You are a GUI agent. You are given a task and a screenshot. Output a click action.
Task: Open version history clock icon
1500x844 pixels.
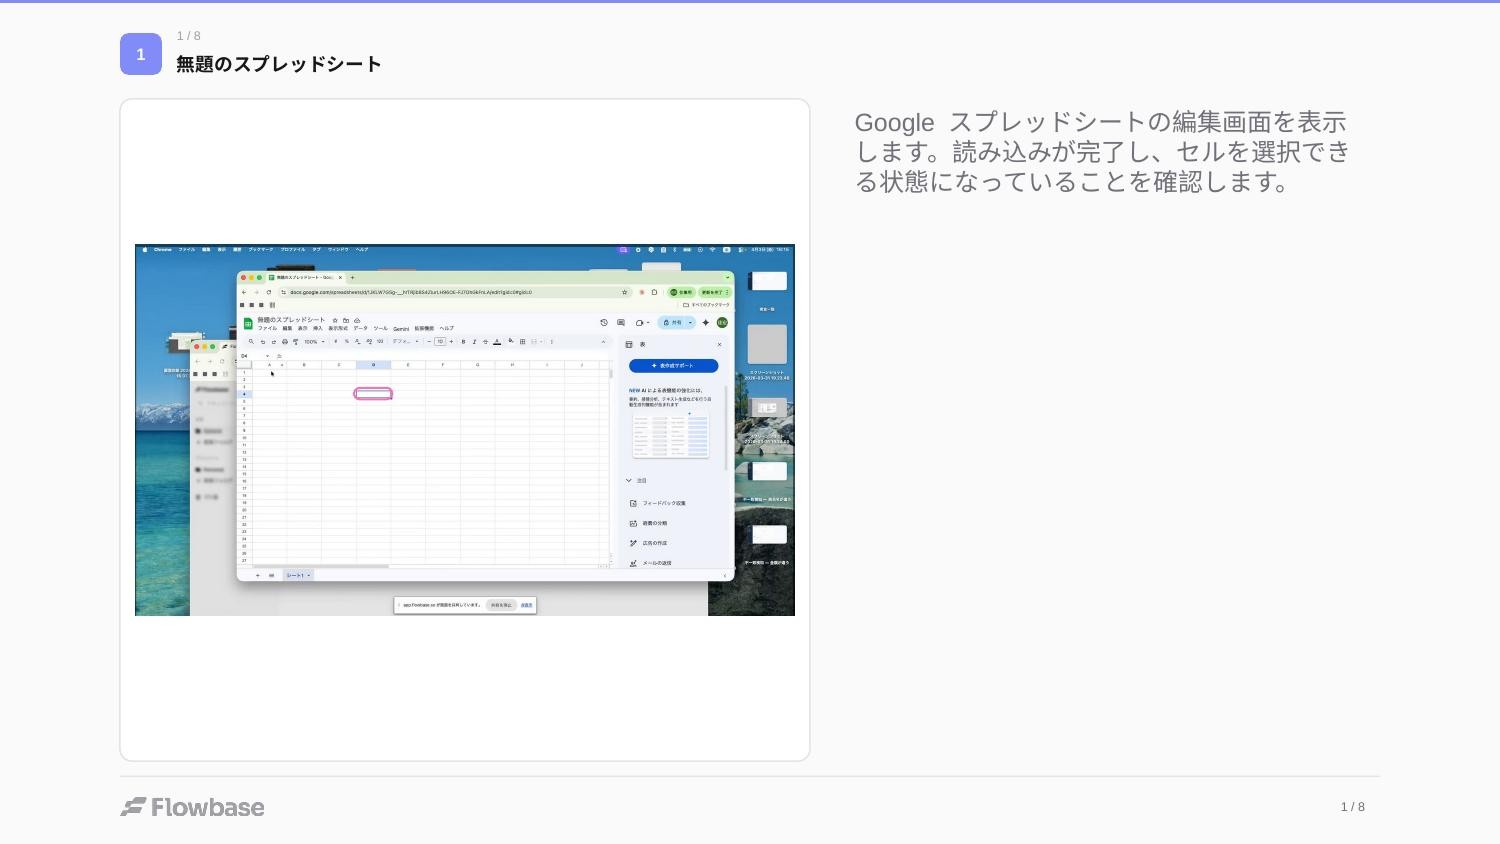point(604,323)
